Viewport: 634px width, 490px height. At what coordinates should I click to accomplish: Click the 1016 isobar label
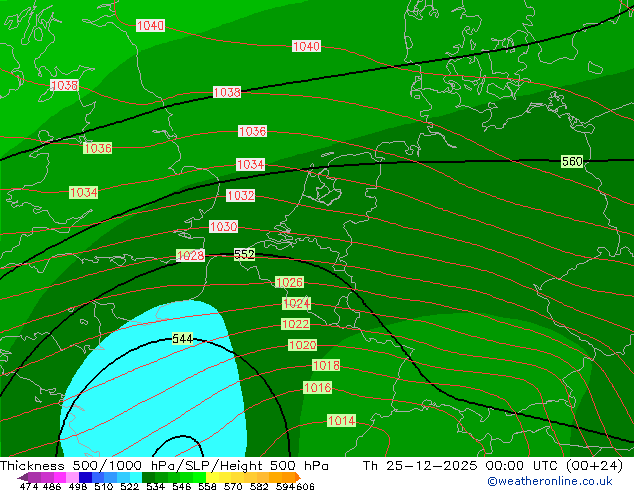pyautogui.click(x=318, y=388)
